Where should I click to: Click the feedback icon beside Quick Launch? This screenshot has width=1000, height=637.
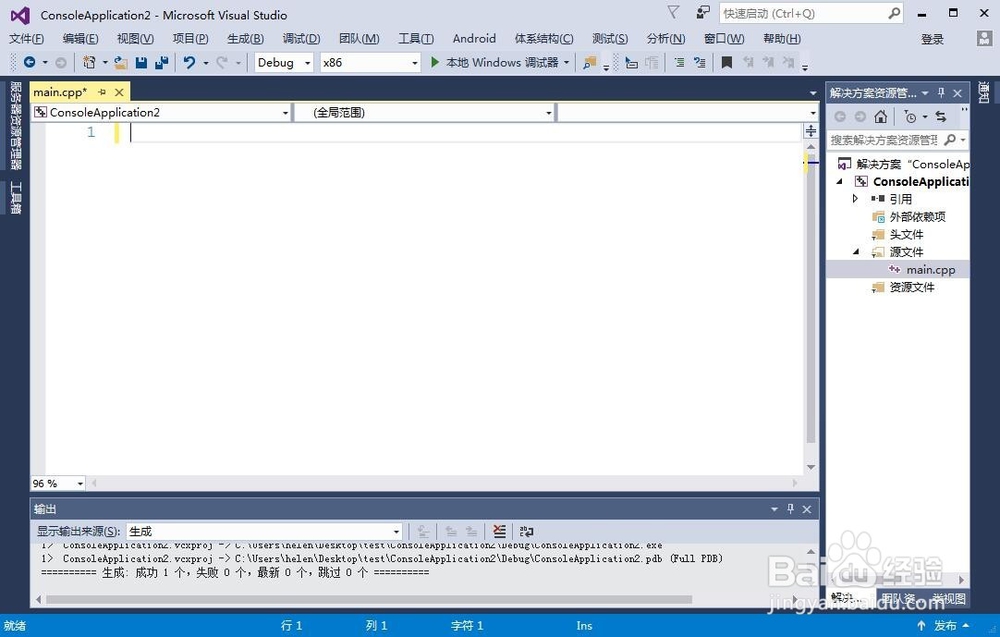703,13
